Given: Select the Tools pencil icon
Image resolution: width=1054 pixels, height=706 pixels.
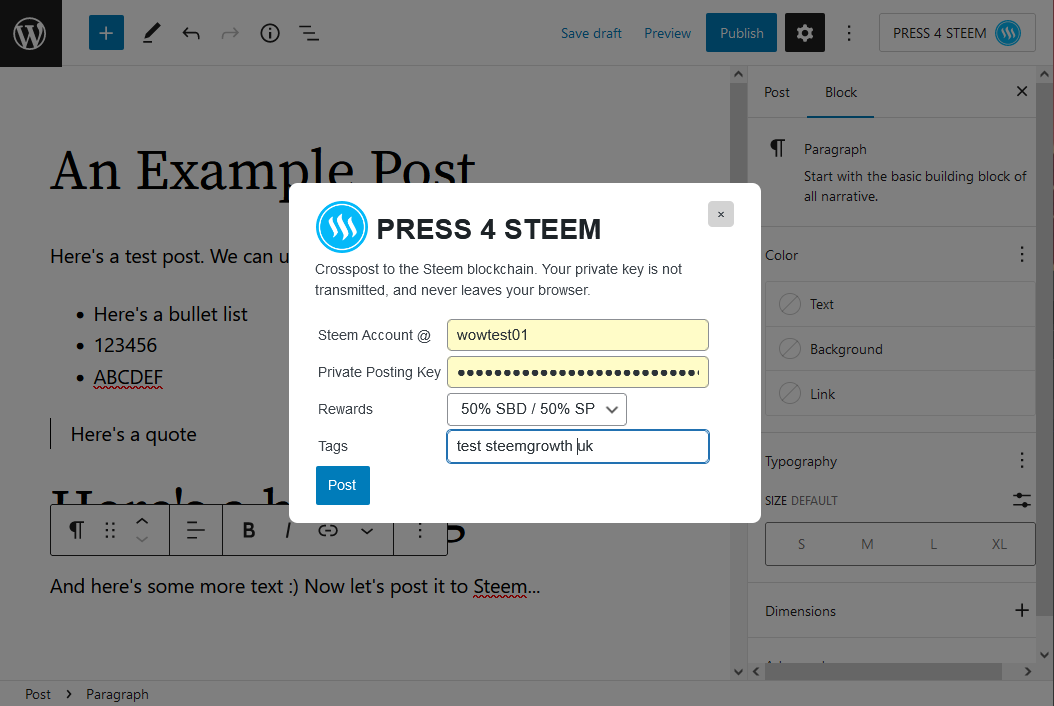Looking at the screenshot, I should 152,33.
